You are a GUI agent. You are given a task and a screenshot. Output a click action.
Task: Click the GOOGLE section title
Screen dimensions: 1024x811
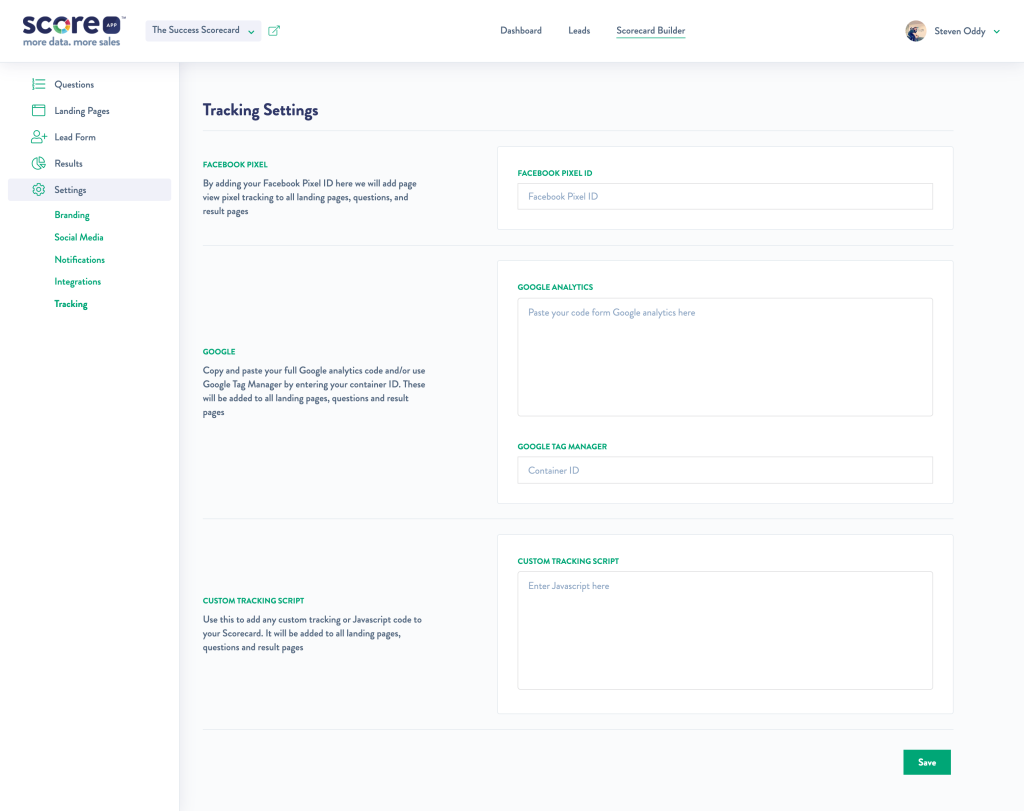tap(219, 351)
